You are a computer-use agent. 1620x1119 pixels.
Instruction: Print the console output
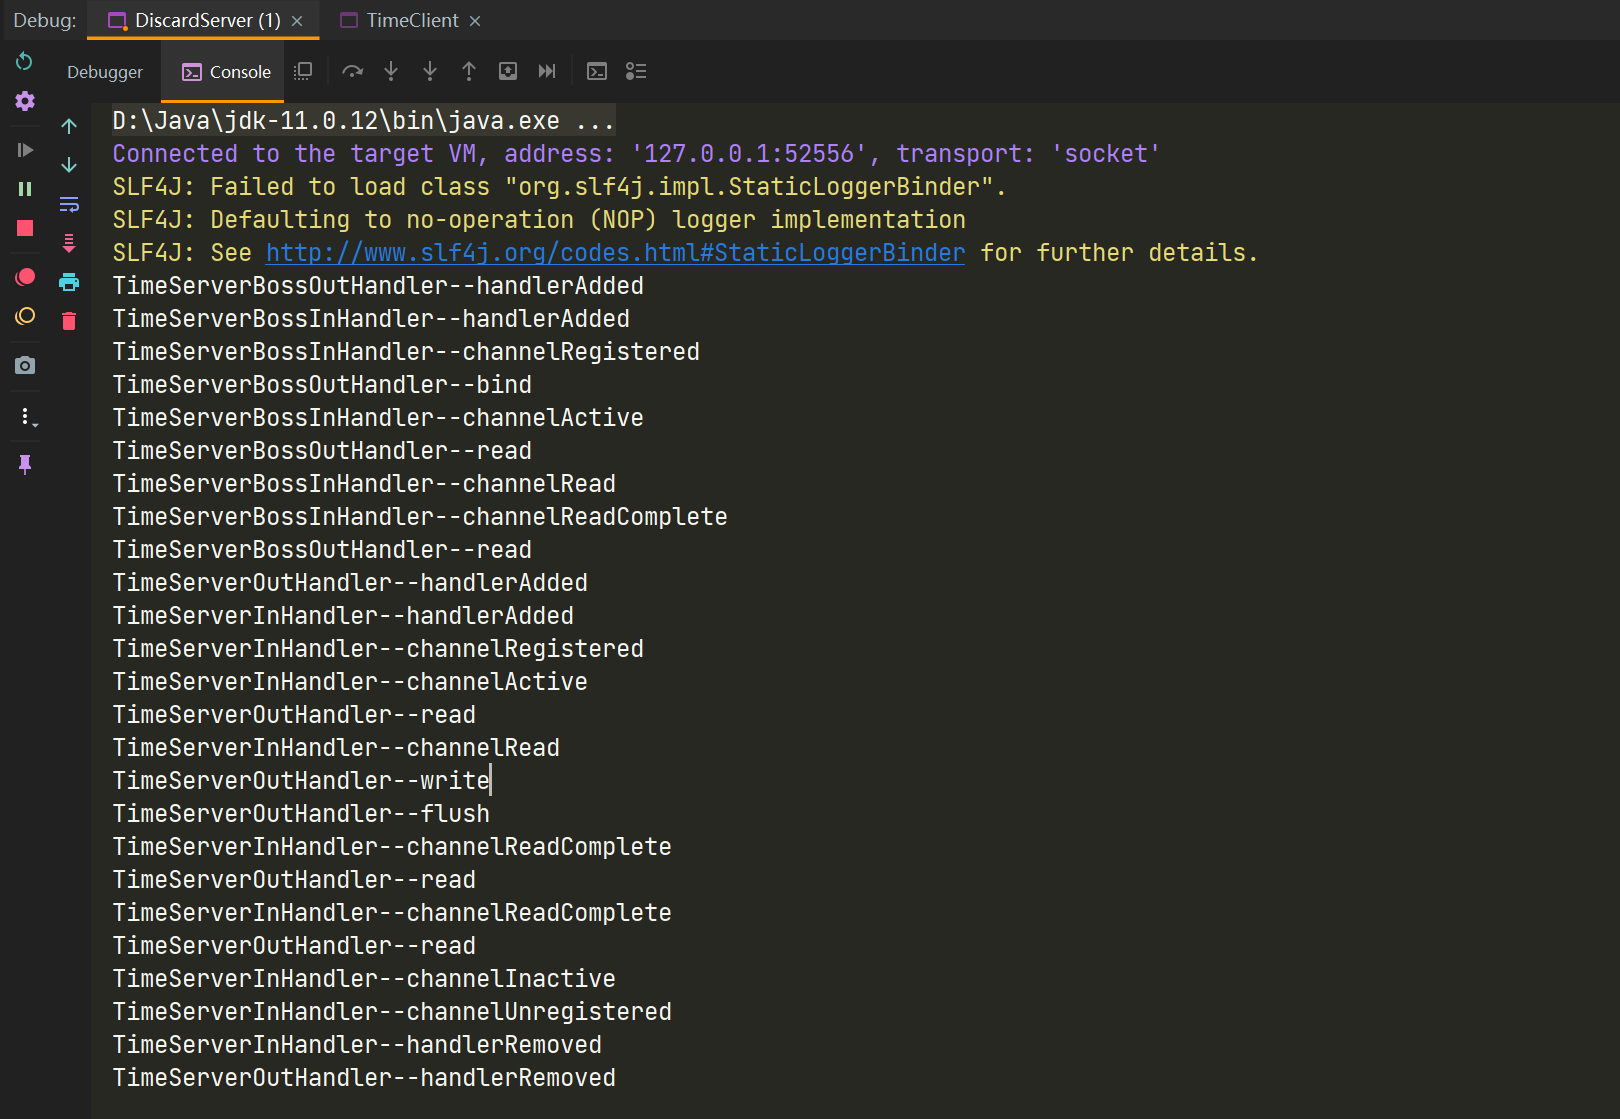pyautogui.click(x=69, y=282)
